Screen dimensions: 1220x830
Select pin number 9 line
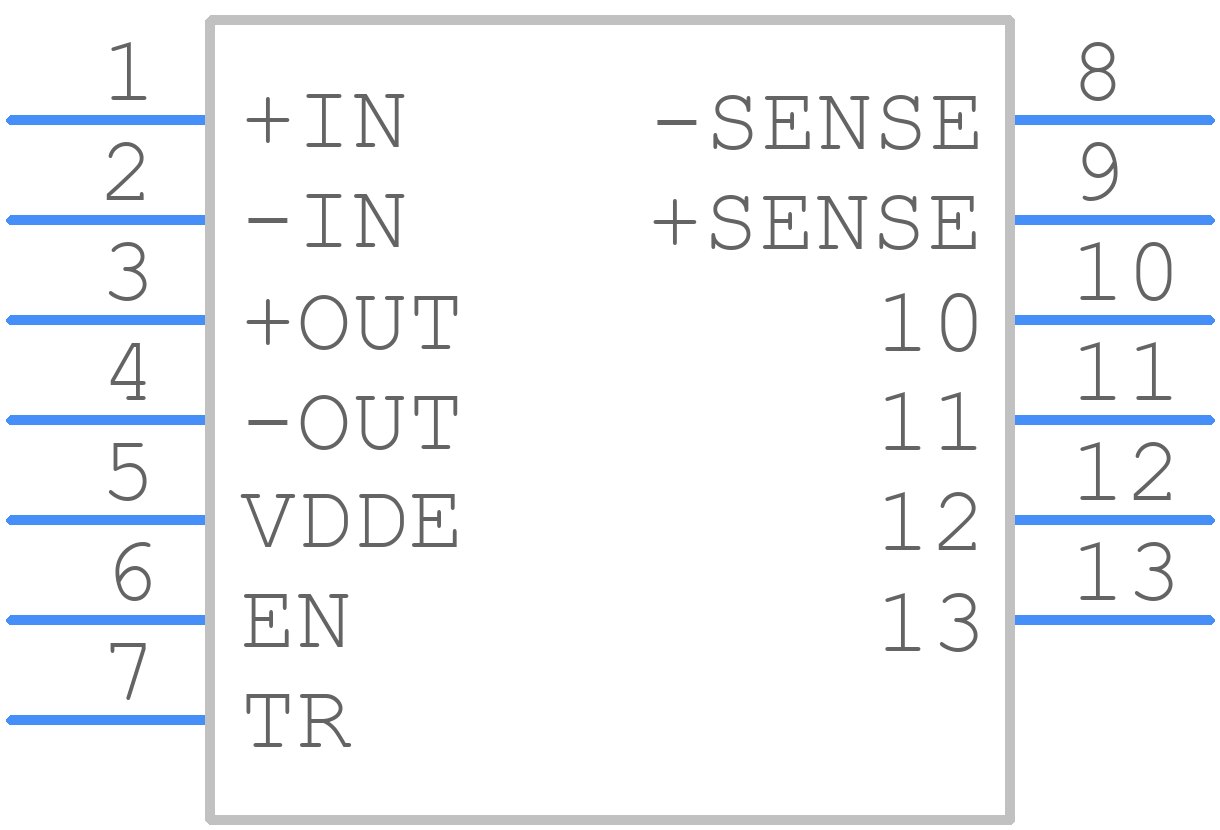(1114, 220)
